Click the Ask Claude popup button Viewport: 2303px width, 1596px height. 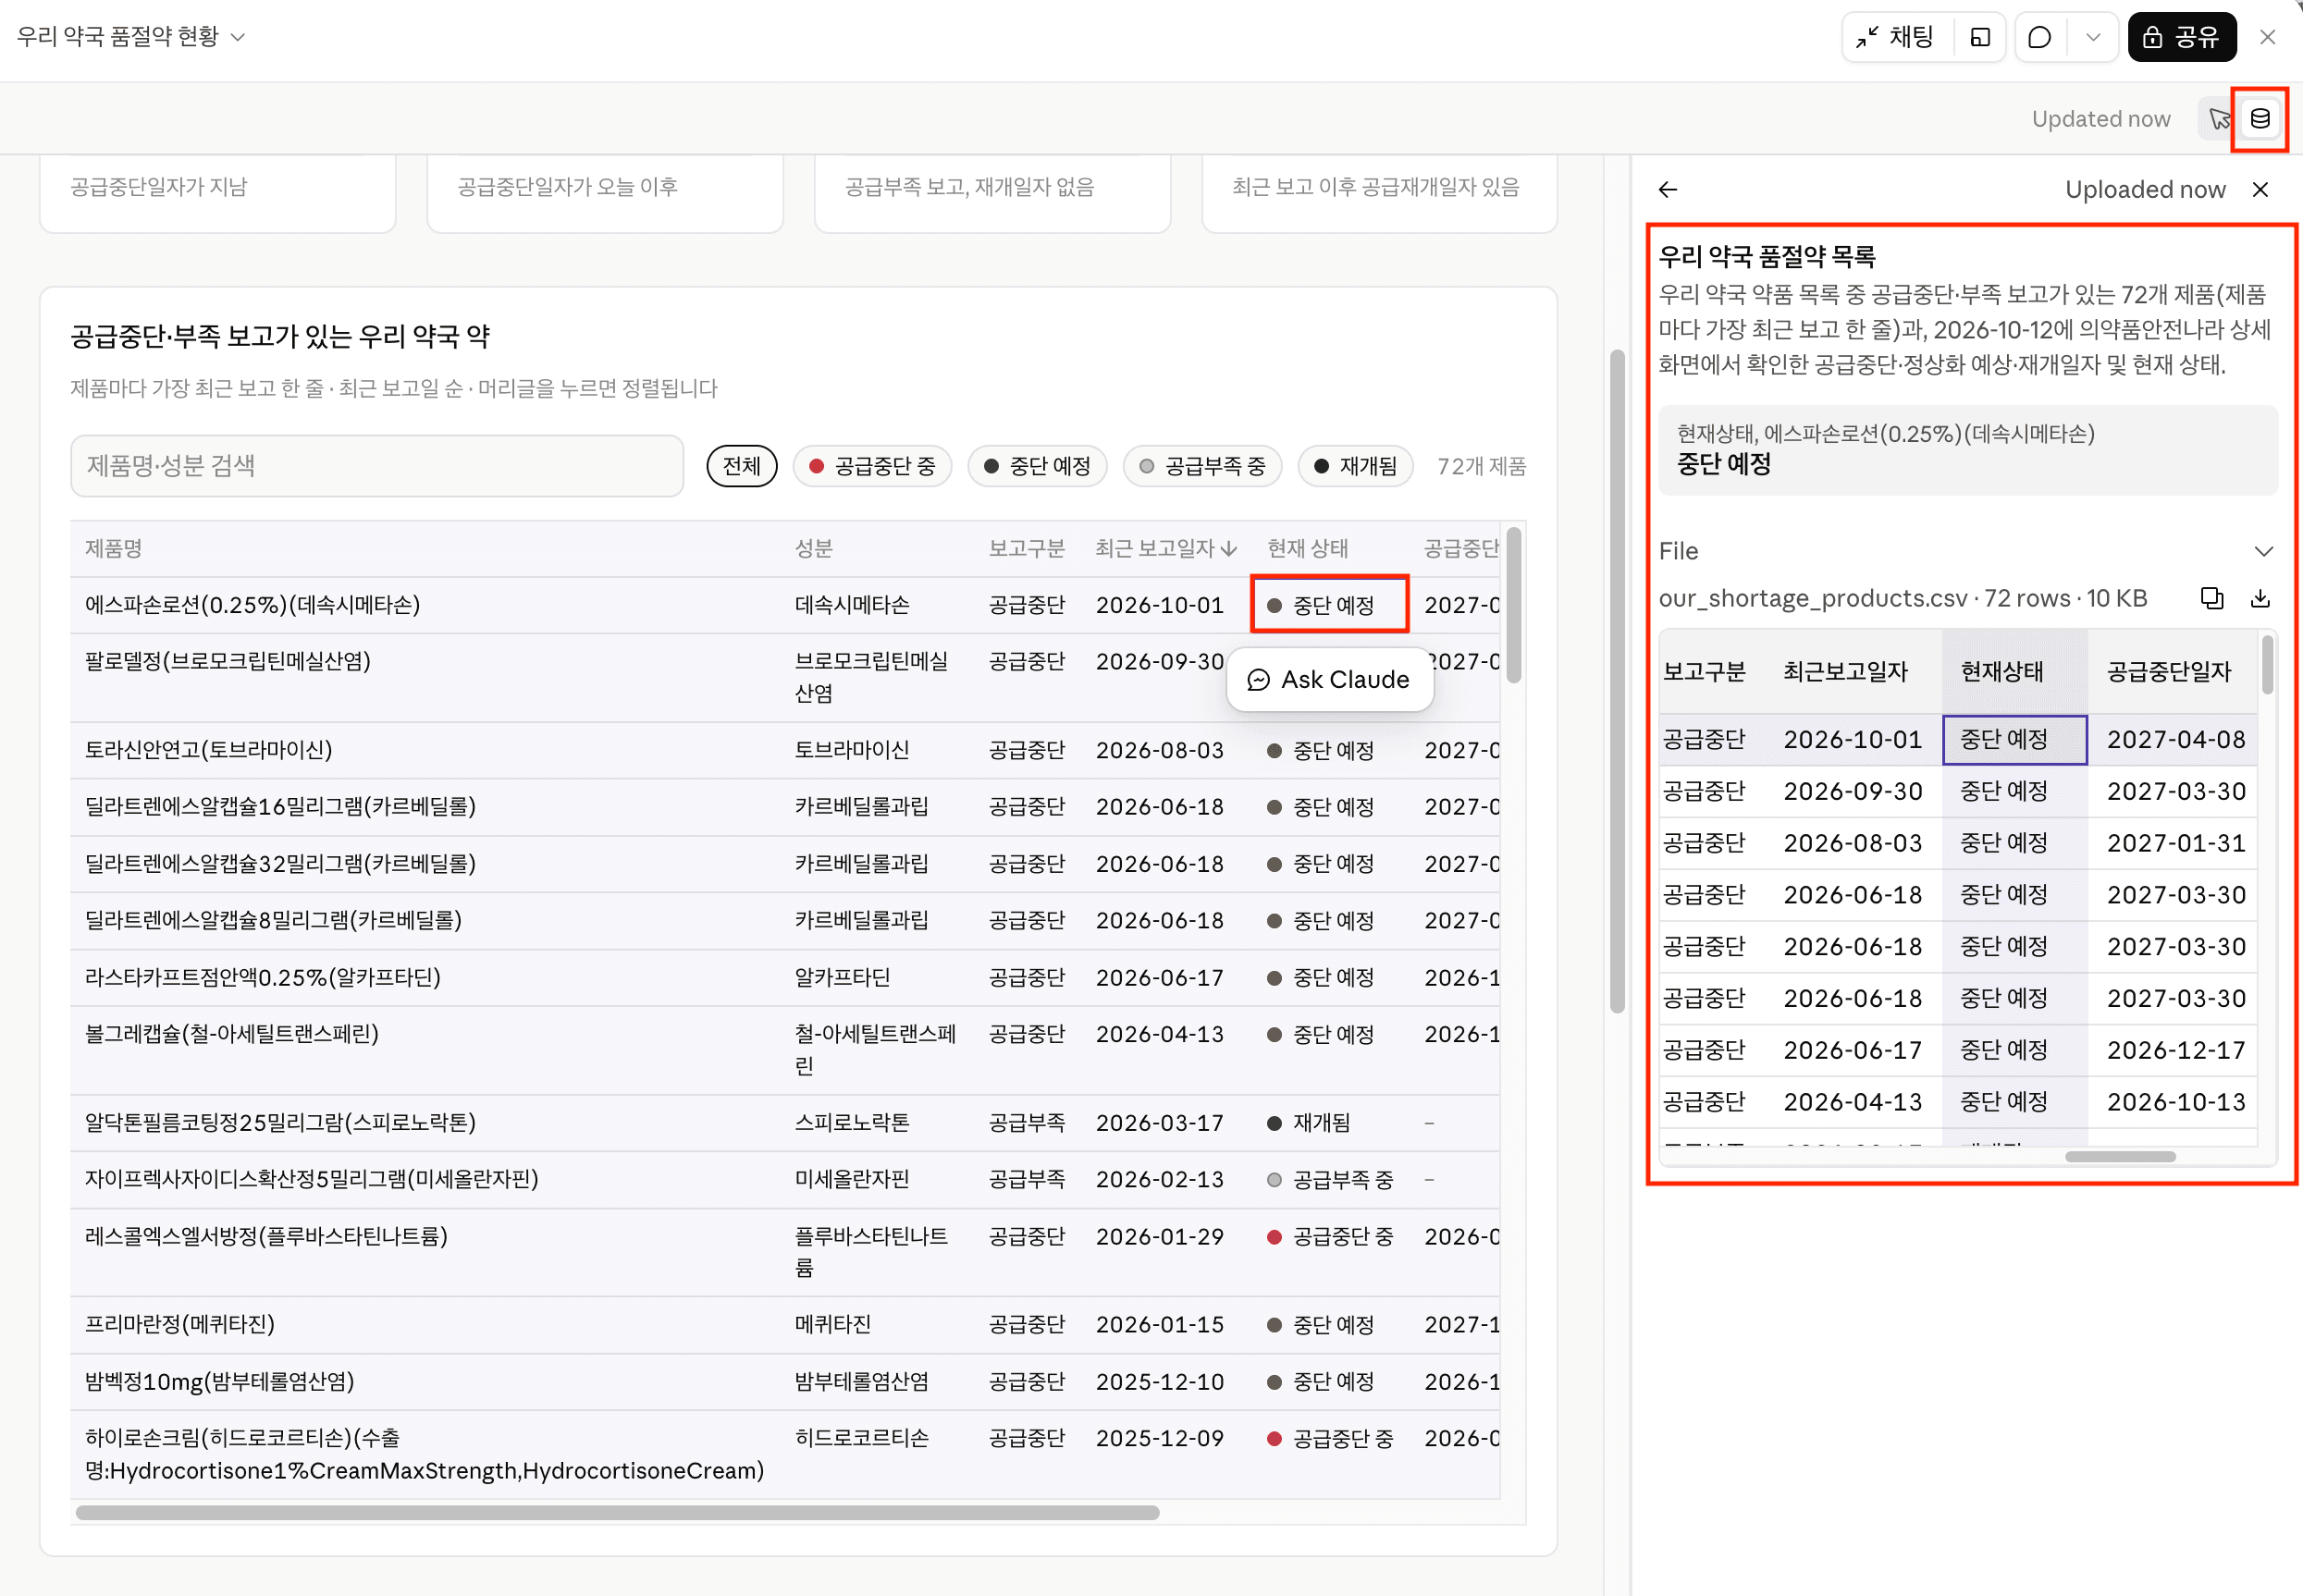[x=1329, y=679]
